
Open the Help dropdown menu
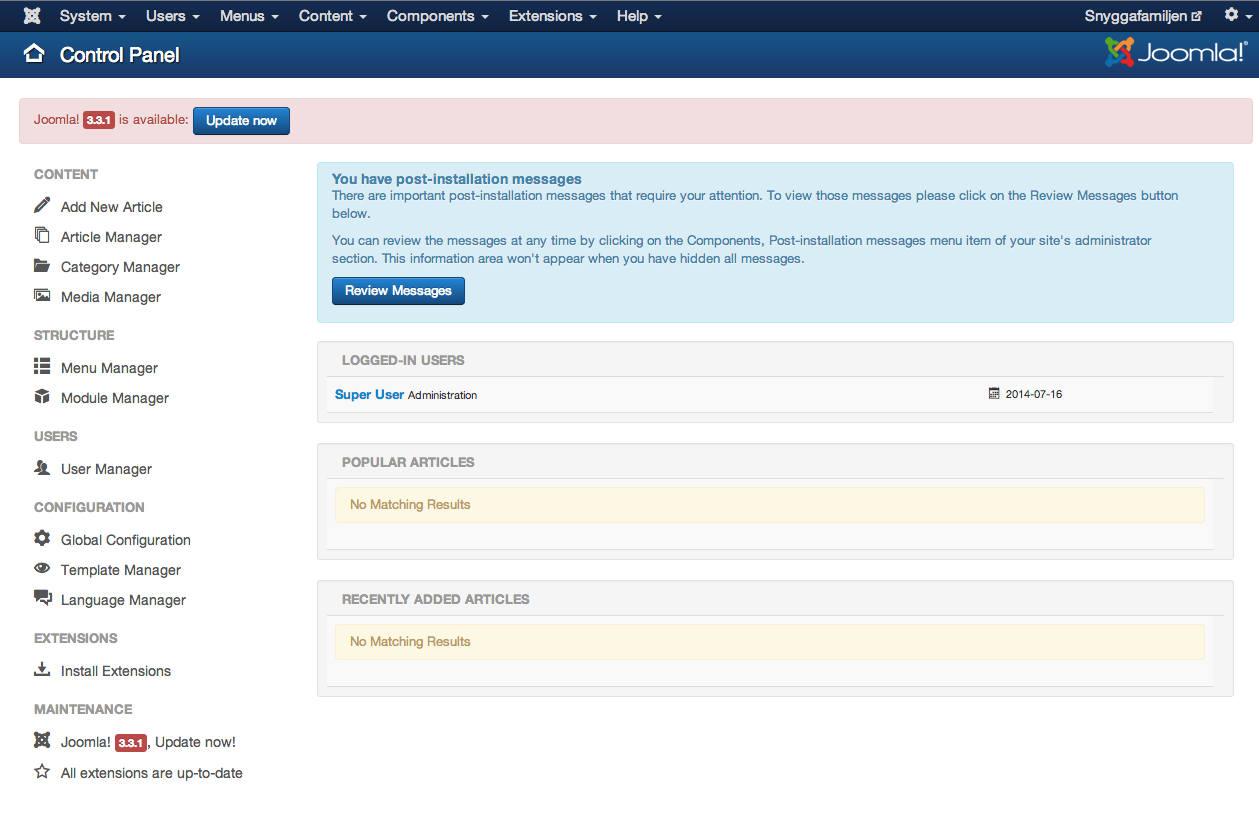point(639,16)
